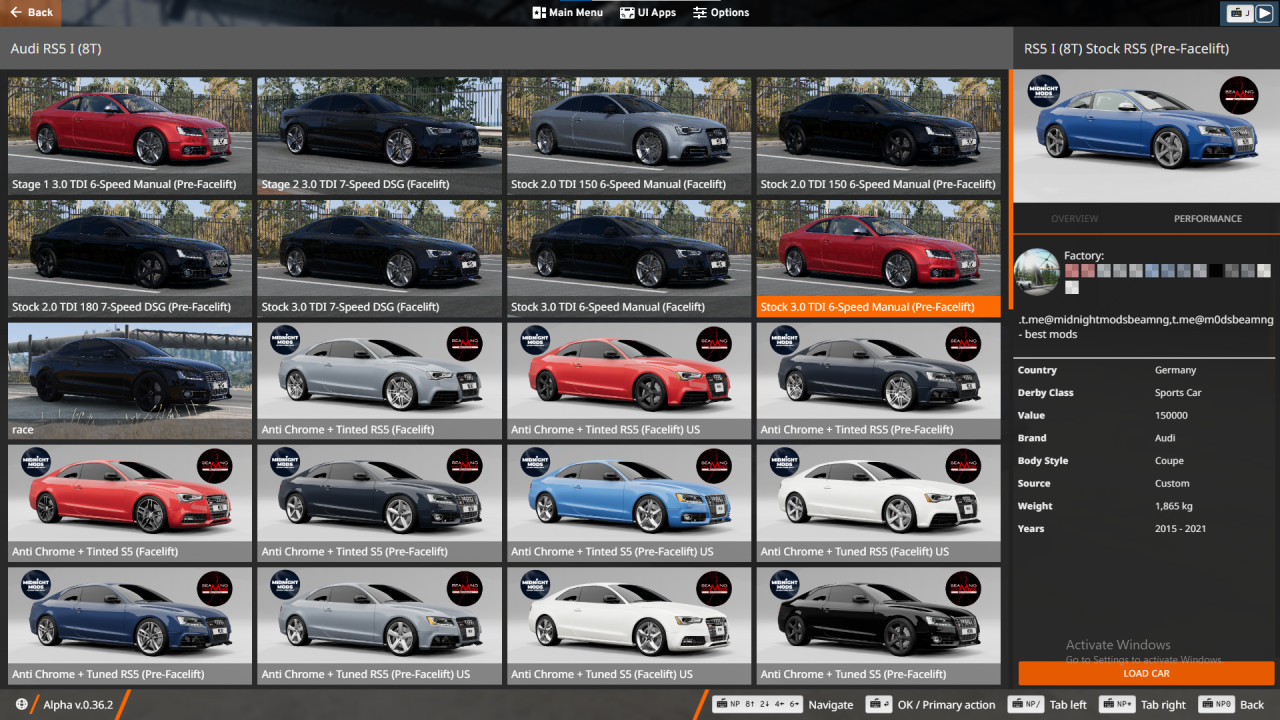Select Anti Chrome + Tinted S5 (Facelift)
Image resolution: width=1280 pixels, height=720 pixels.
(130, 503)
